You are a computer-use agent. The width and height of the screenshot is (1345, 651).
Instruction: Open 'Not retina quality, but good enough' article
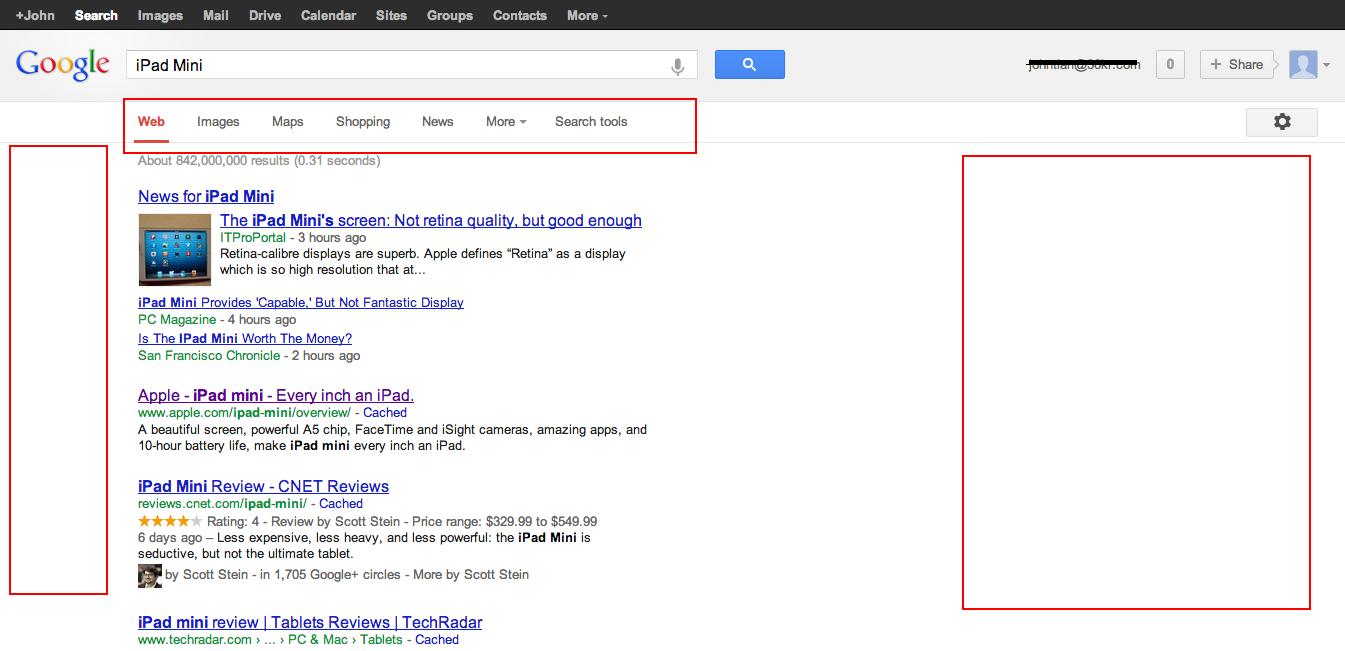pyautogui.click(x=431, y=220)
